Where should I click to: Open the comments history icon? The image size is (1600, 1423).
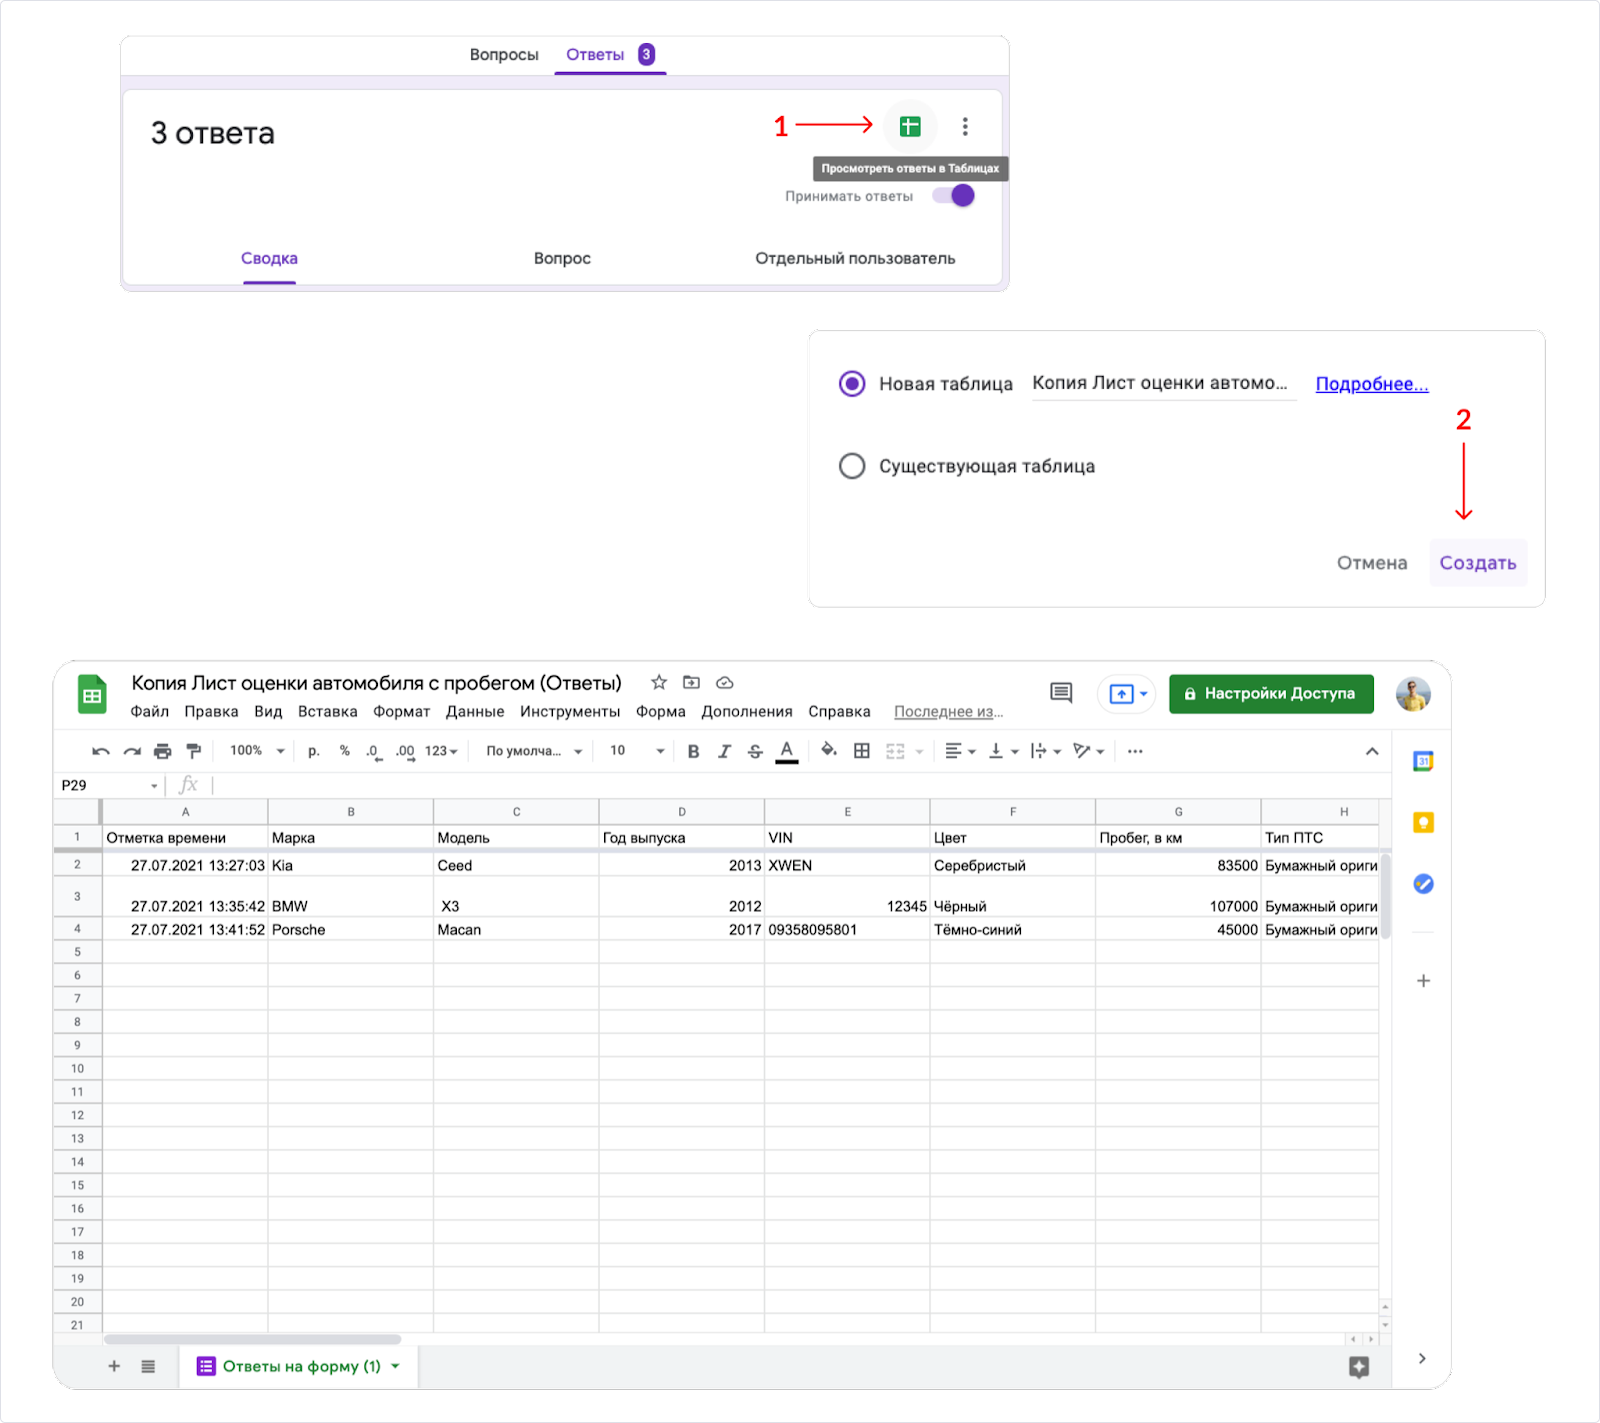pyautogui.click(x=1061, y=693)
